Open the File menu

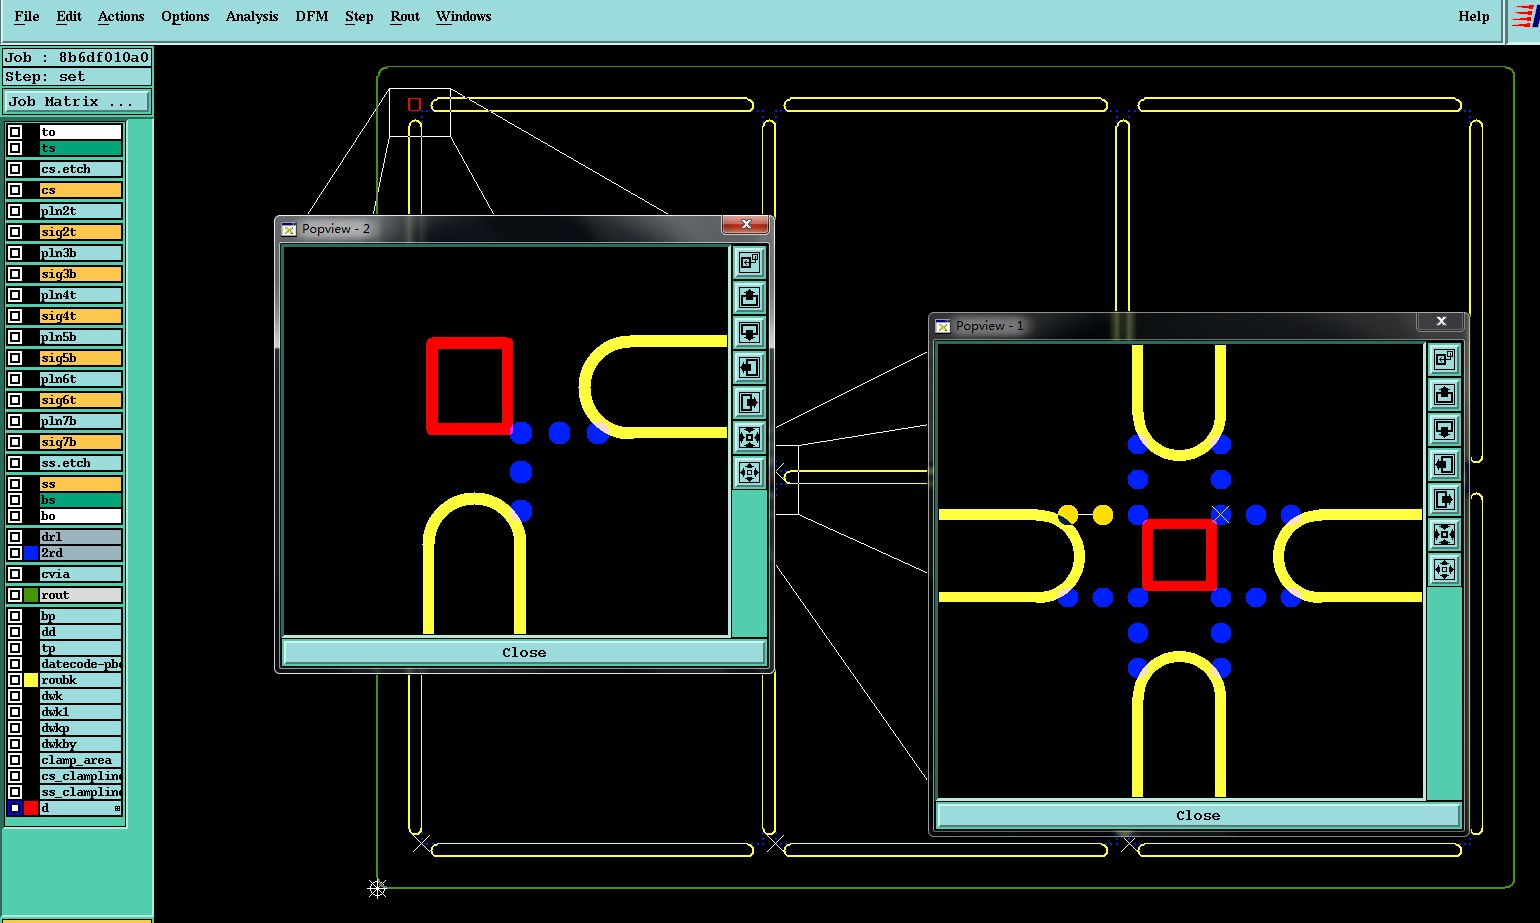click(x=27, y=16)
